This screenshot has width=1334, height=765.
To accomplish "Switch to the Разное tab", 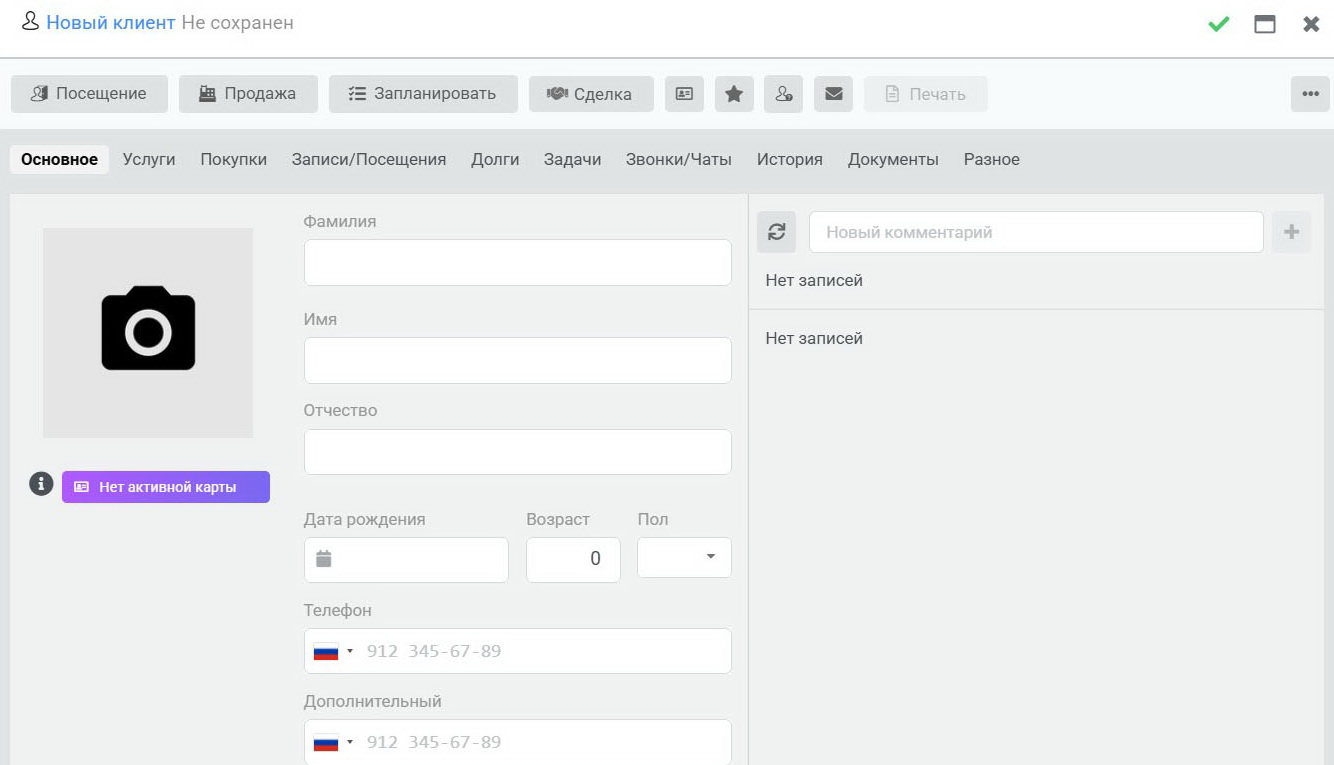I will pyautogui.click(x=991, y=159).
